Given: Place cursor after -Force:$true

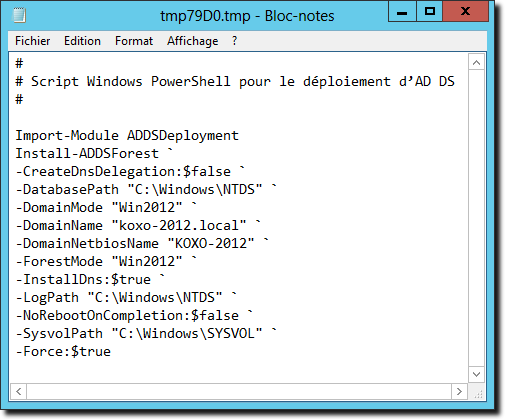Looking at the screenshot, I should [112, 352].
